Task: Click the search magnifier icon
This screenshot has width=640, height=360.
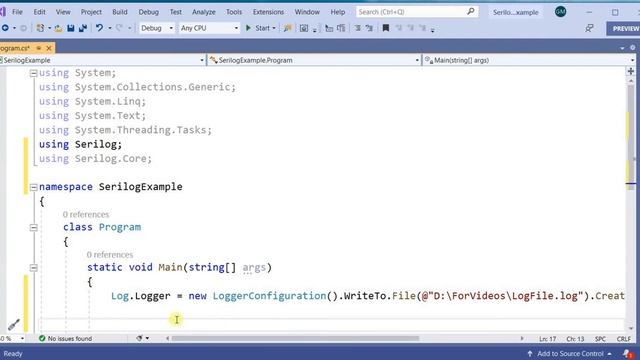Action: [471, 11]
